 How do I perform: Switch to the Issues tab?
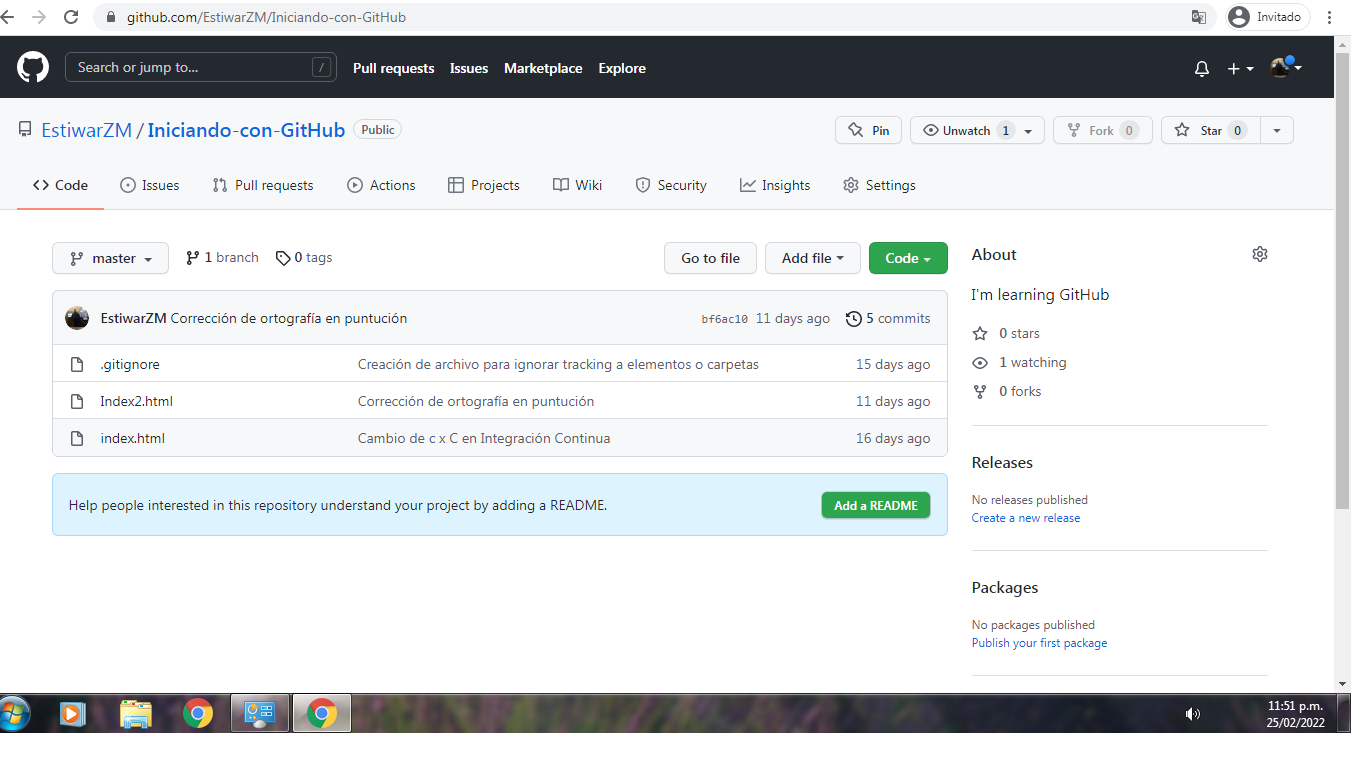[x=149, y=185]
